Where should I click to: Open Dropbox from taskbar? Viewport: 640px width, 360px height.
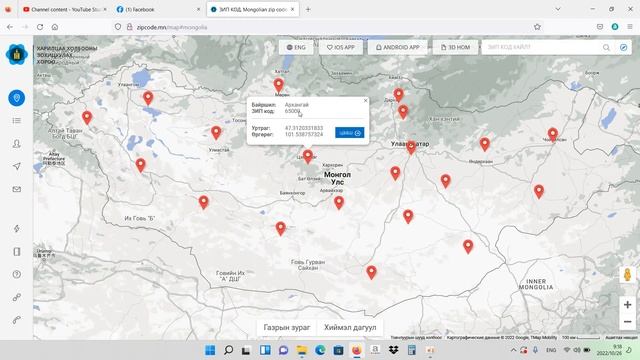[393, 350]
